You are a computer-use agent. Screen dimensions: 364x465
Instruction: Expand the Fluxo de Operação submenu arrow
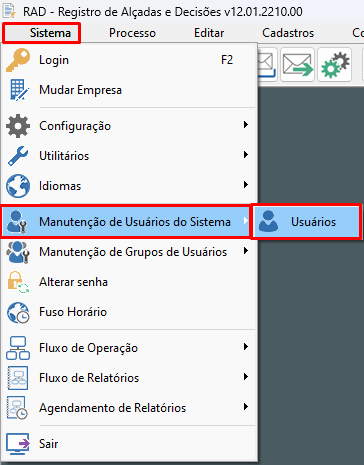246,347
